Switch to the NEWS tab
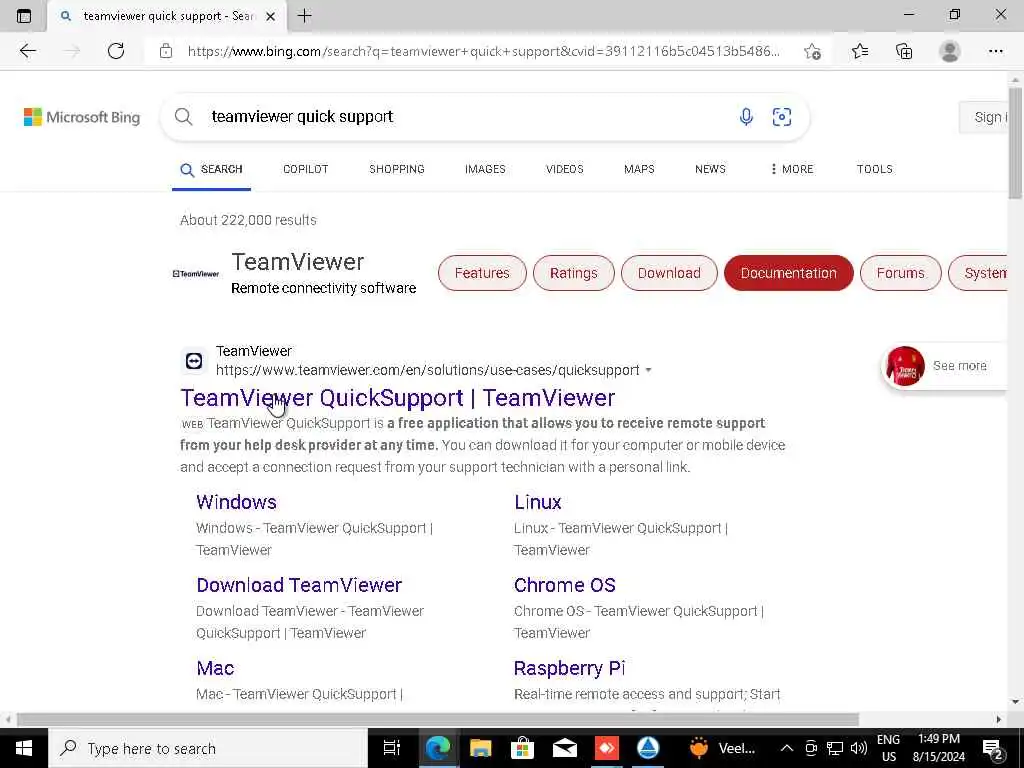Image resolution: width=1024 pixels, height=768 pixels. click(x=711, y=169)
